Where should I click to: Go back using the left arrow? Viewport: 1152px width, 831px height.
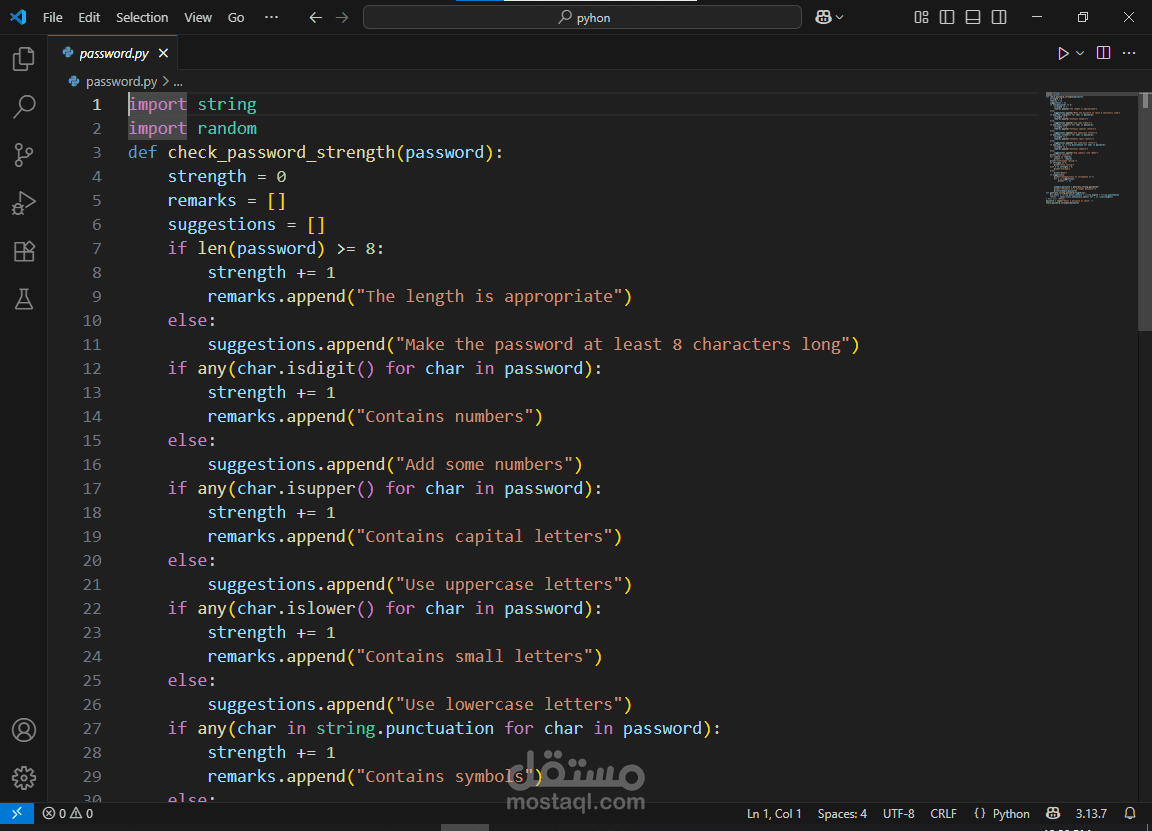point(316,17)
